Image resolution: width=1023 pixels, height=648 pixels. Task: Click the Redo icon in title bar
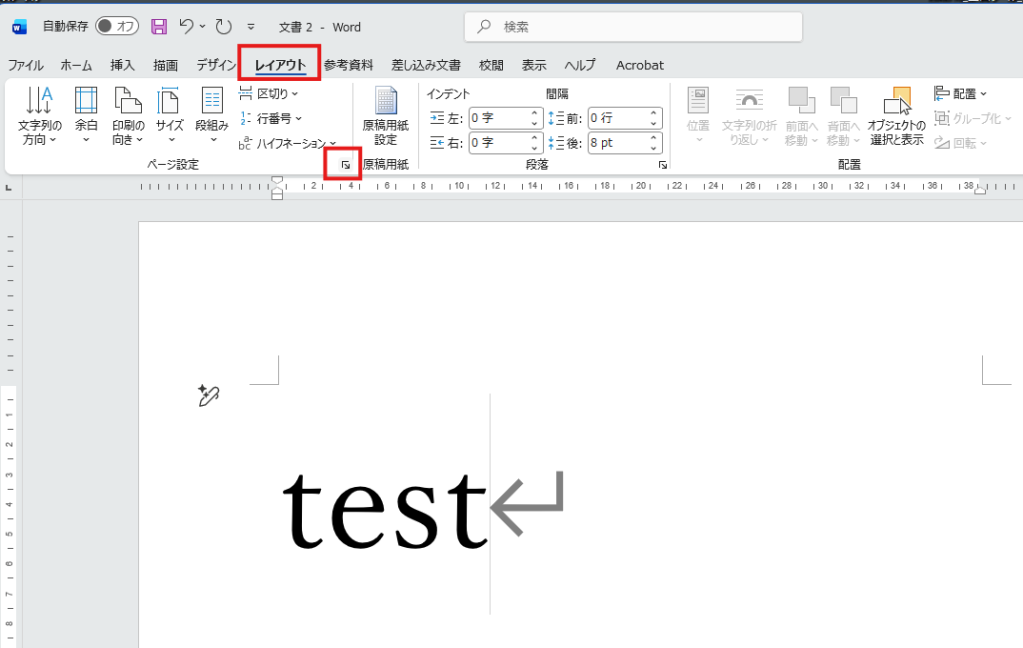pos(223,27)
